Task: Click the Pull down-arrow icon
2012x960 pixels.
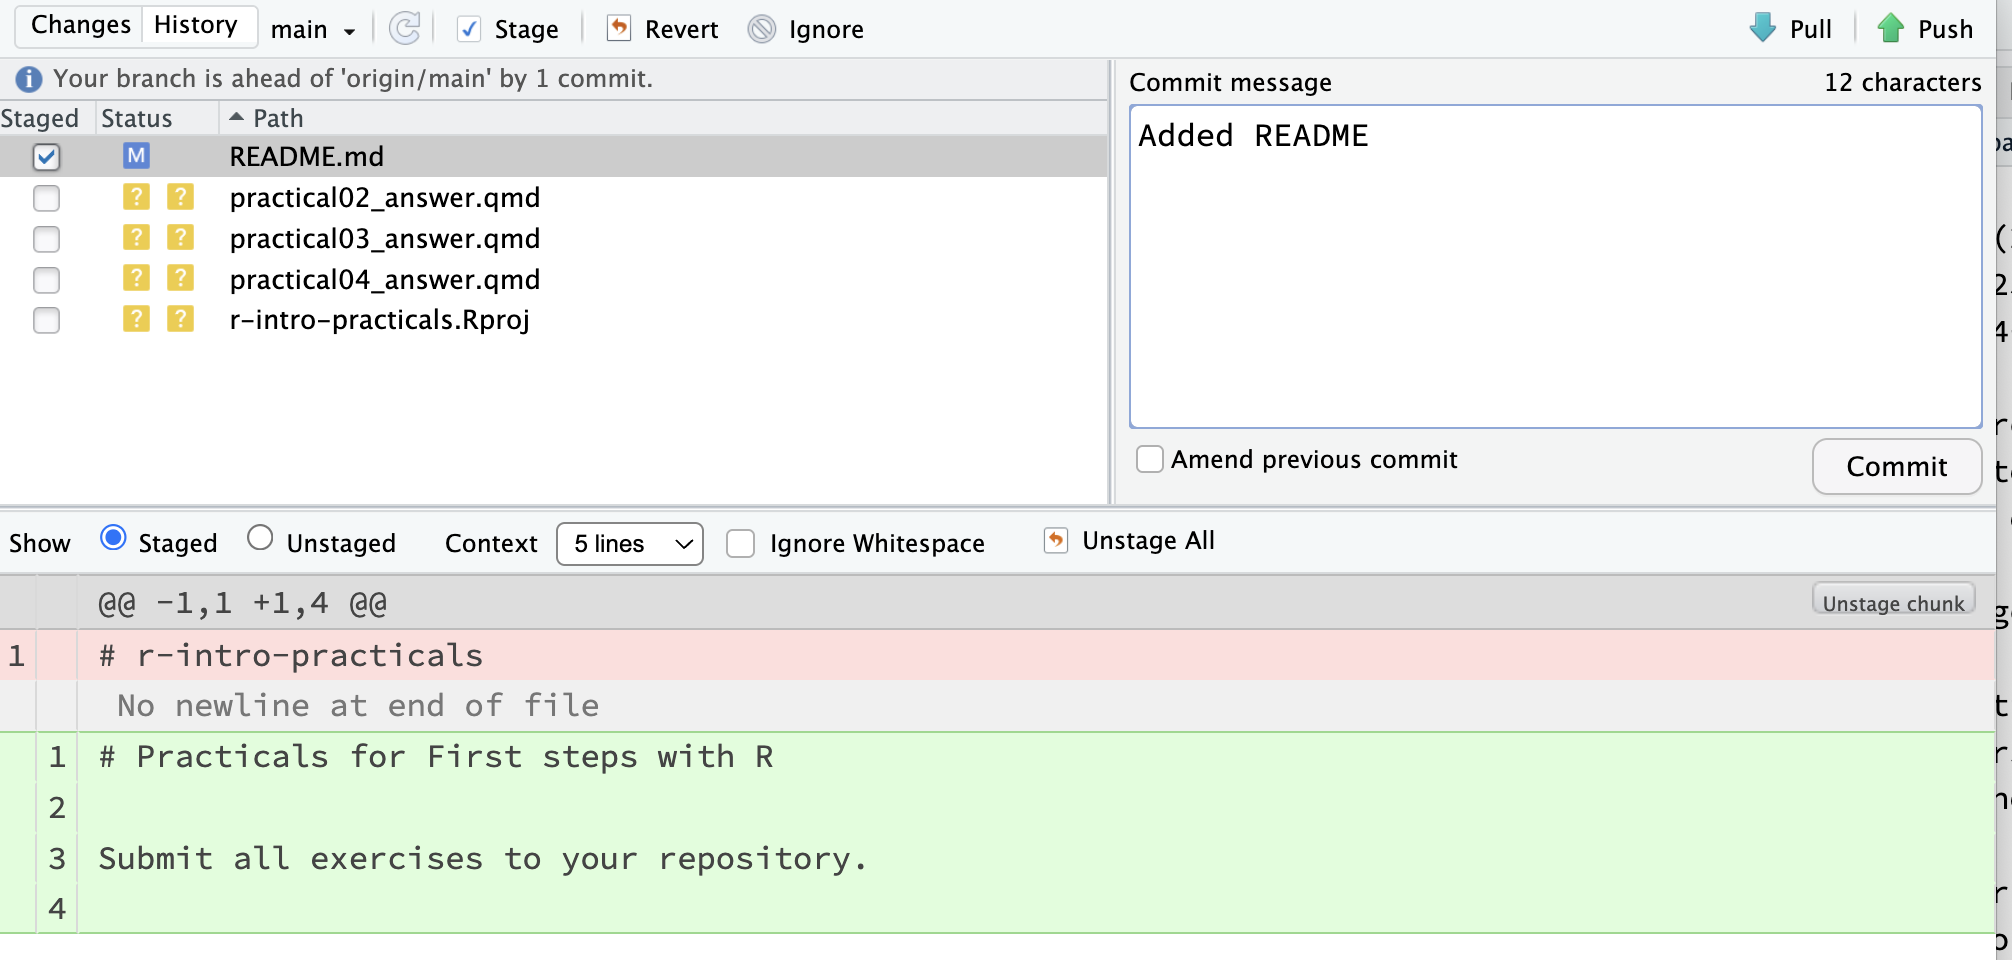Action: coord(1763,28)
